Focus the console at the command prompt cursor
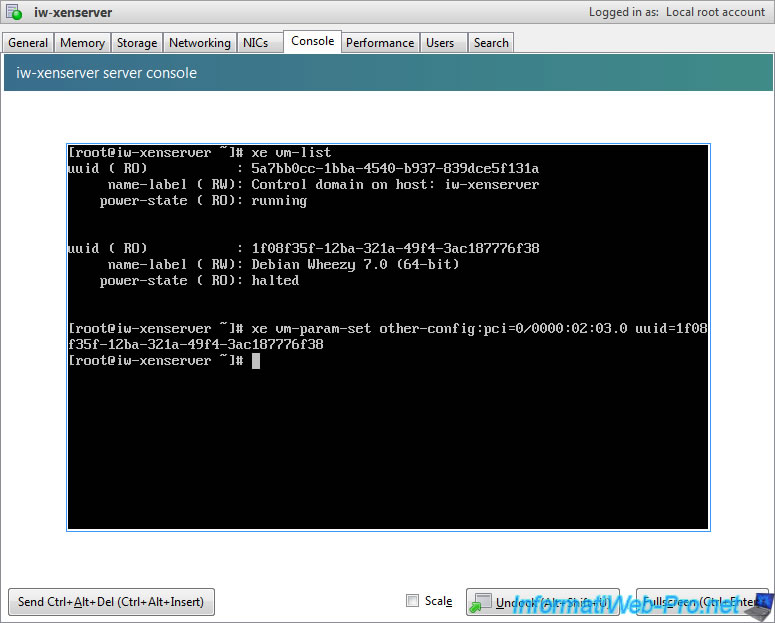Viewport: 775px width, 623px height. pyautogui.click(x=256, y=361)
